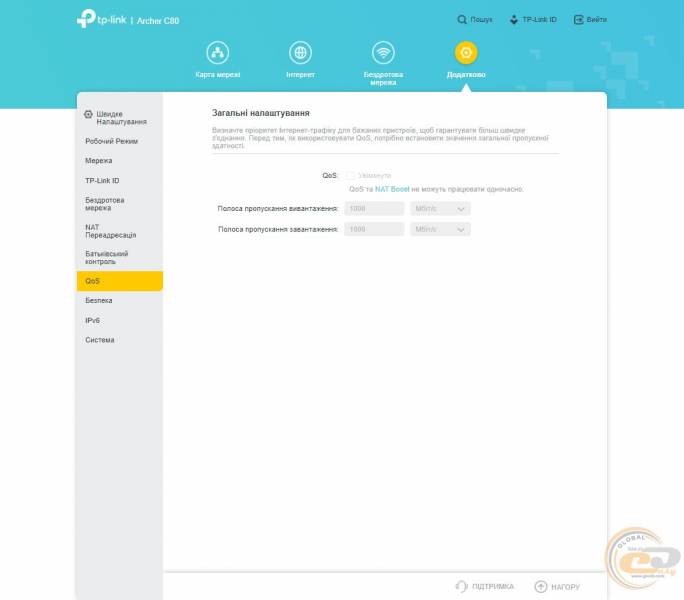Open download bandwidth Мбіт/с unit dropdown
684x600 pixels.
click(440, 229)
